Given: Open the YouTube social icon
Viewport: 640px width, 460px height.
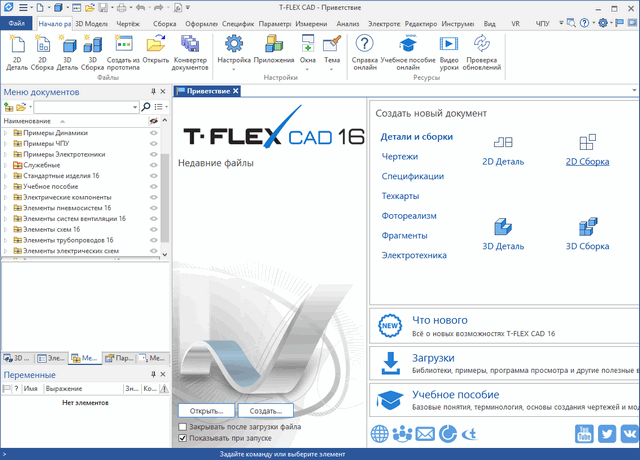Looking at the screenshot, I should tap(585, 433).
